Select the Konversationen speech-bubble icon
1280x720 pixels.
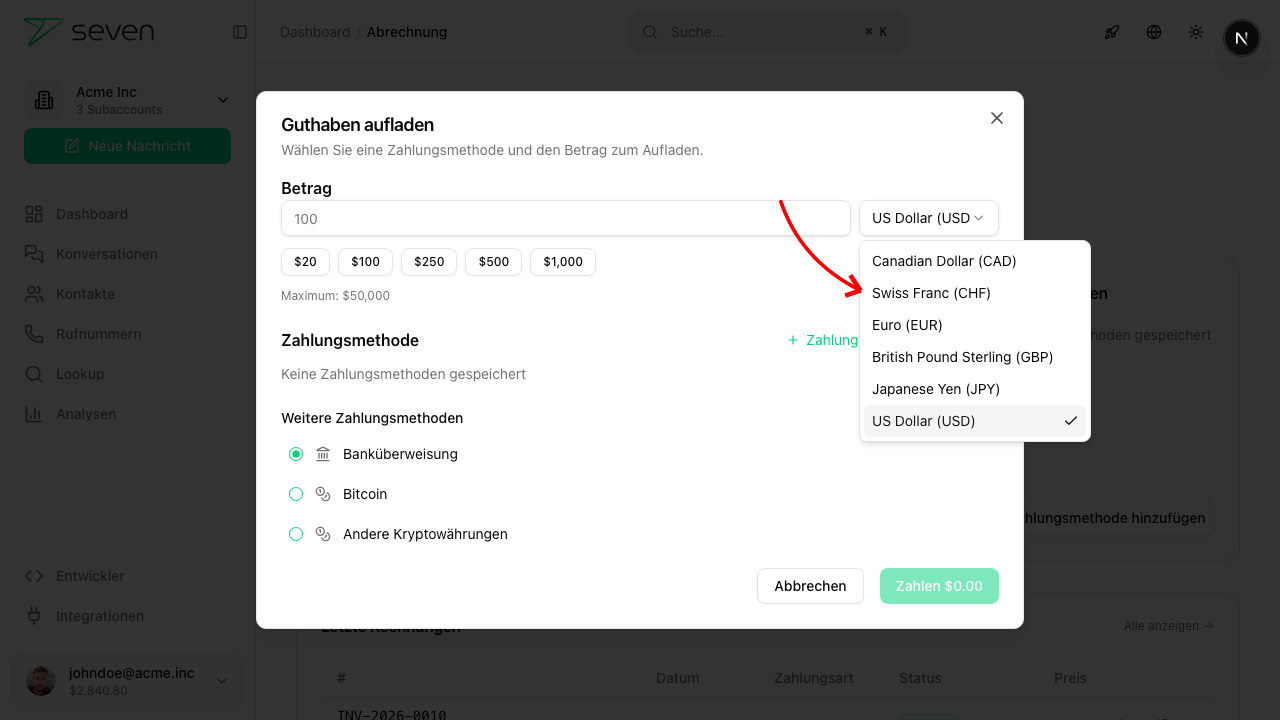coord(34,254)
